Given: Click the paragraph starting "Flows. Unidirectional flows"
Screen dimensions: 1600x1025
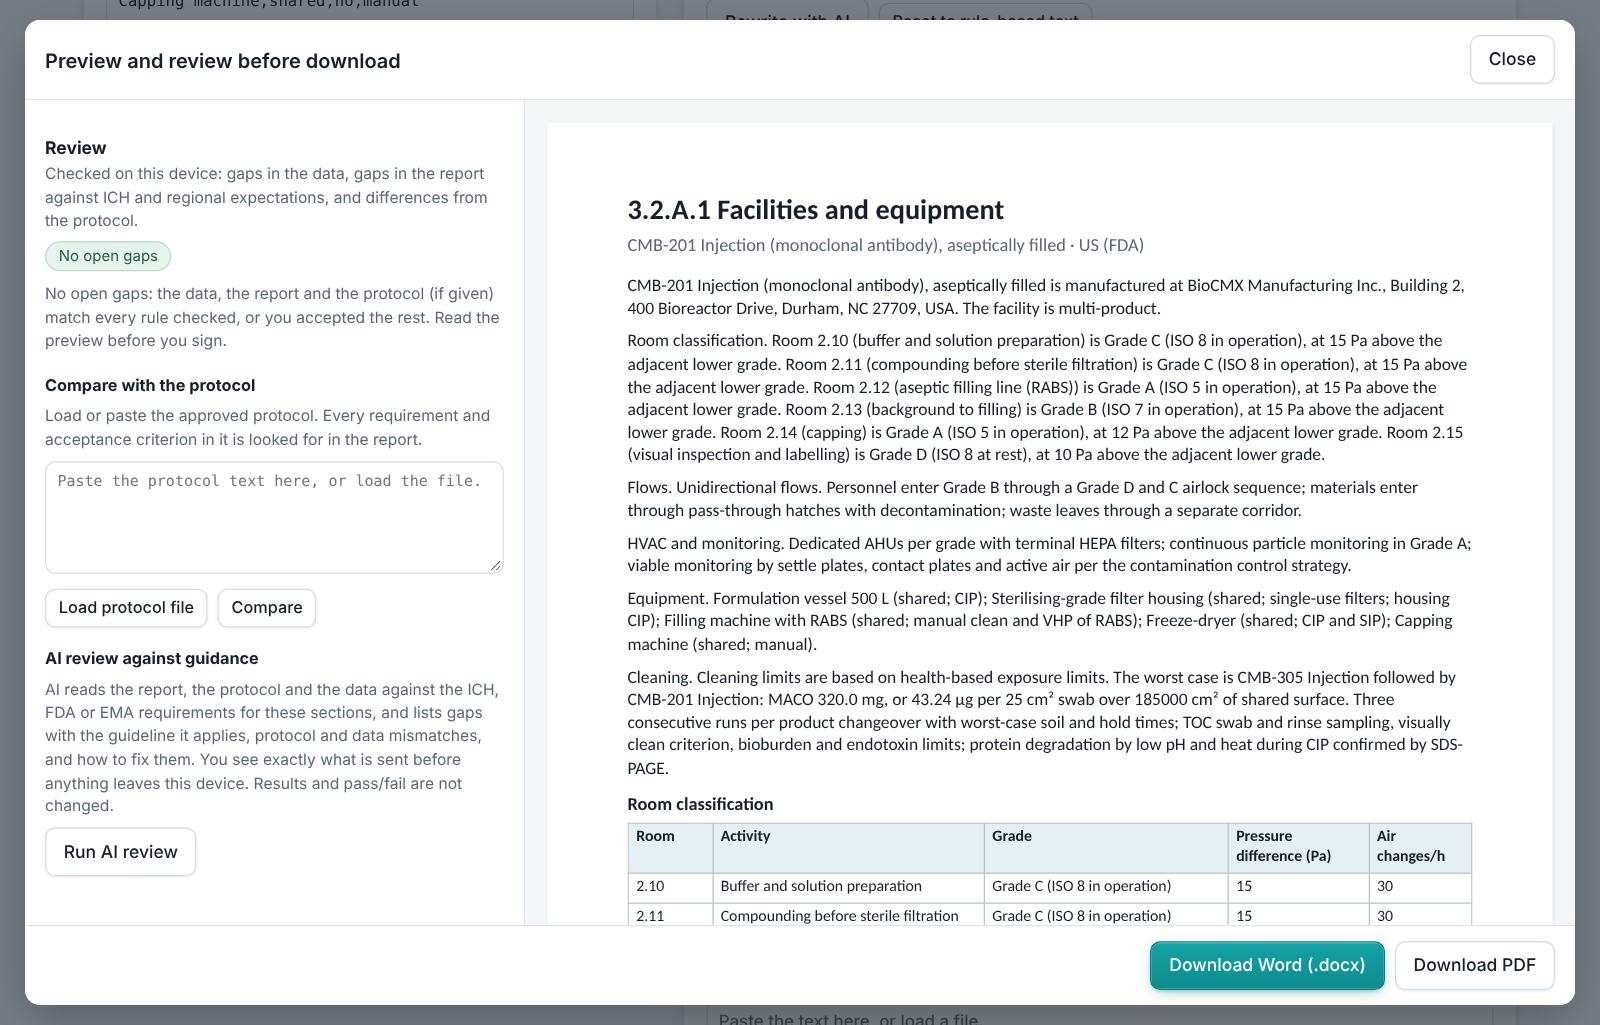Looking at the screenshot, I should click(1022, 499).
